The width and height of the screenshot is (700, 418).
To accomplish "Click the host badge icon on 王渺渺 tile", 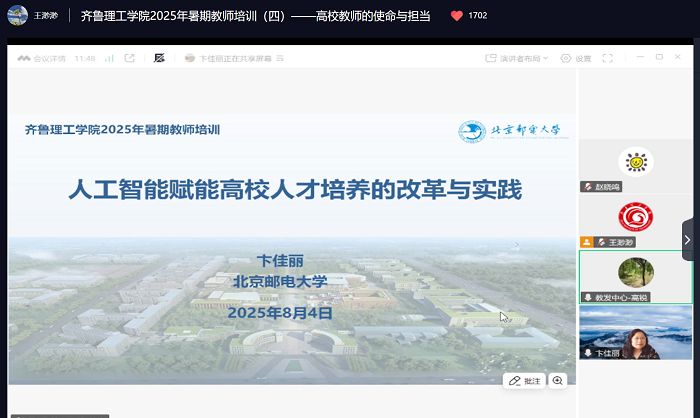I will (587, 242).
